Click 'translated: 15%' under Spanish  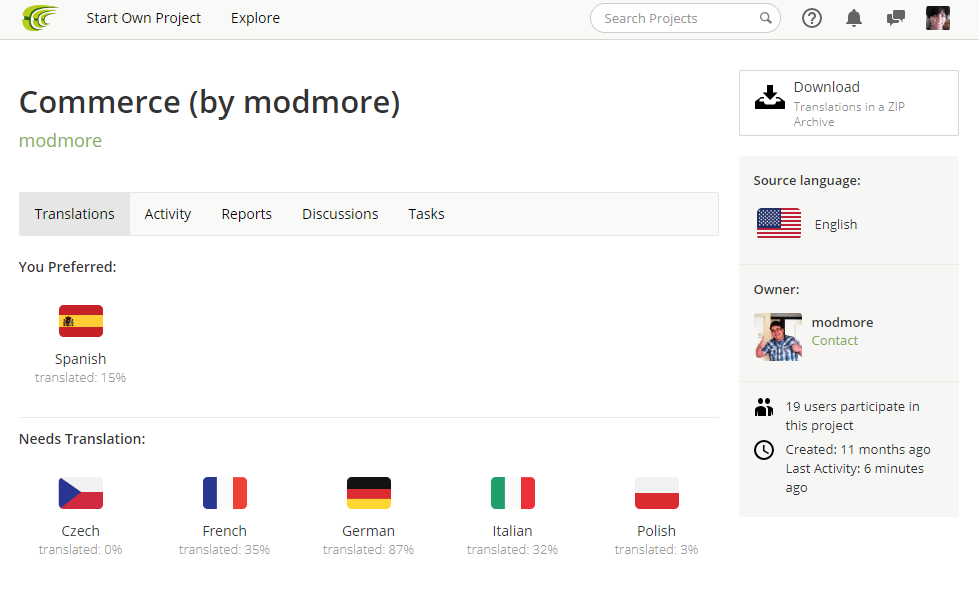tap(81, 378)
